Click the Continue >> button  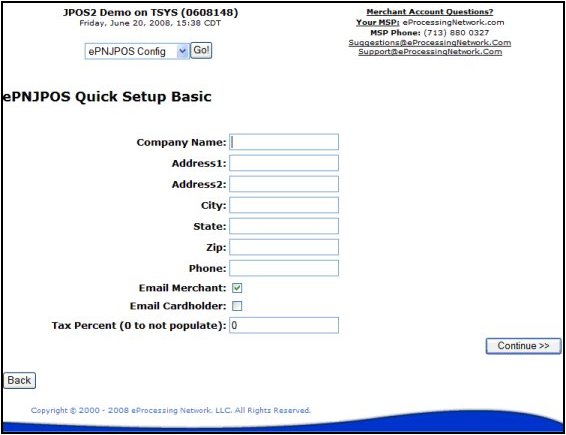pos(523,346)
